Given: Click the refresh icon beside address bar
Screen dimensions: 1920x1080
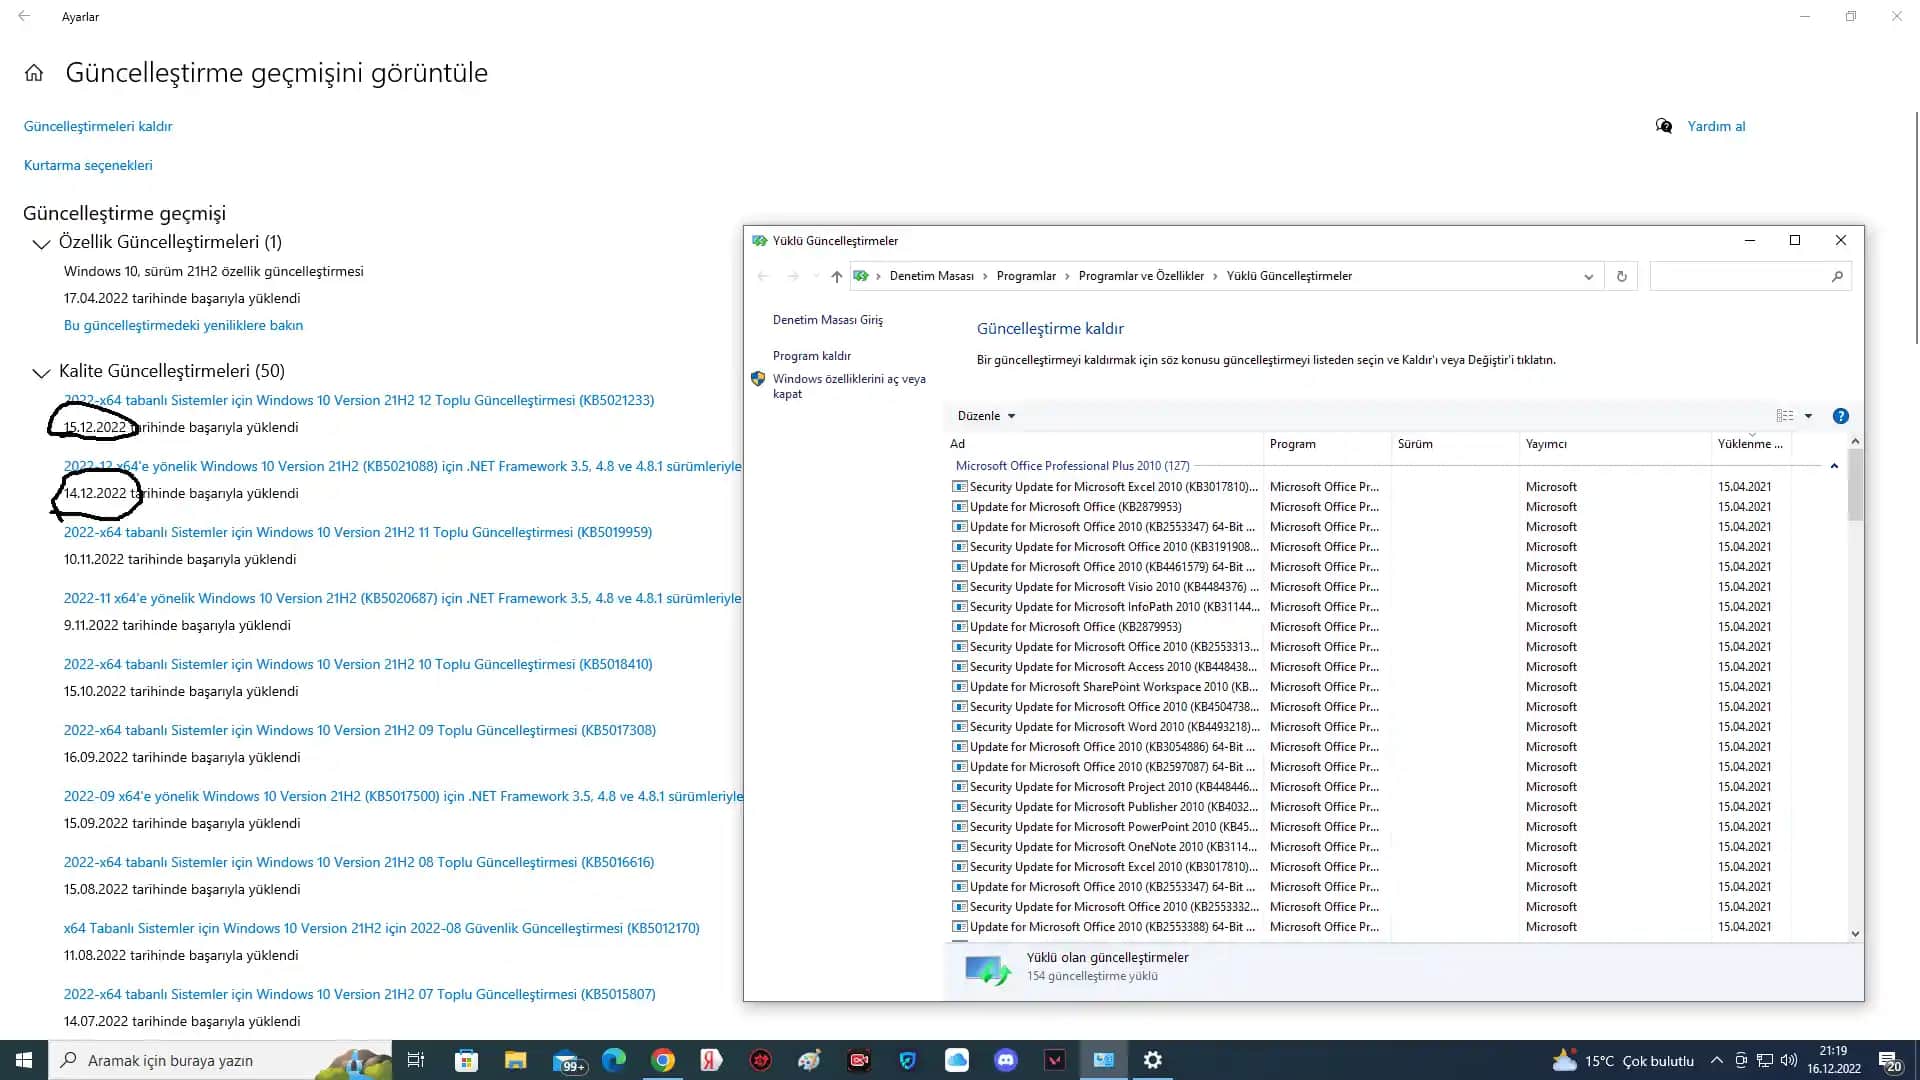Looking at the screenshot, I should (x=1621, y=276).
